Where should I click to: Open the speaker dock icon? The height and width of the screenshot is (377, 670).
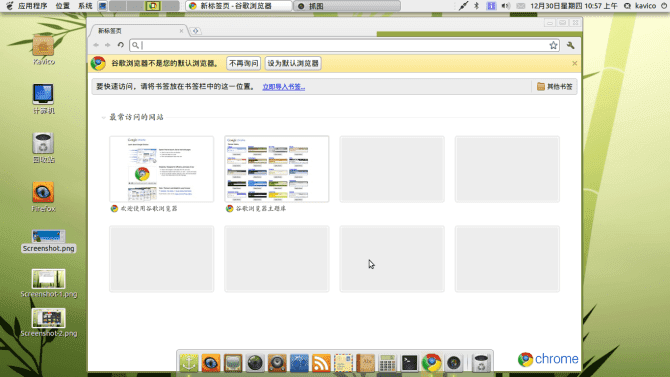(x=277, y=363)
